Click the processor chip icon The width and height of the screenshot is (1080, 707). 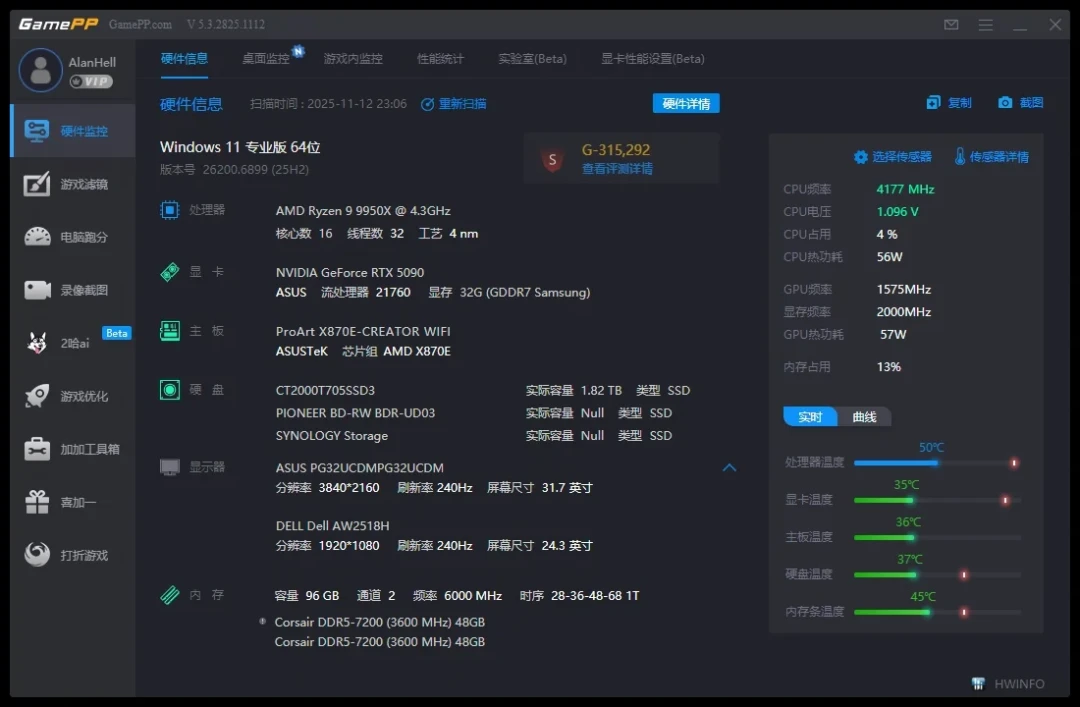pyautogui.click(x=169, y=209)
